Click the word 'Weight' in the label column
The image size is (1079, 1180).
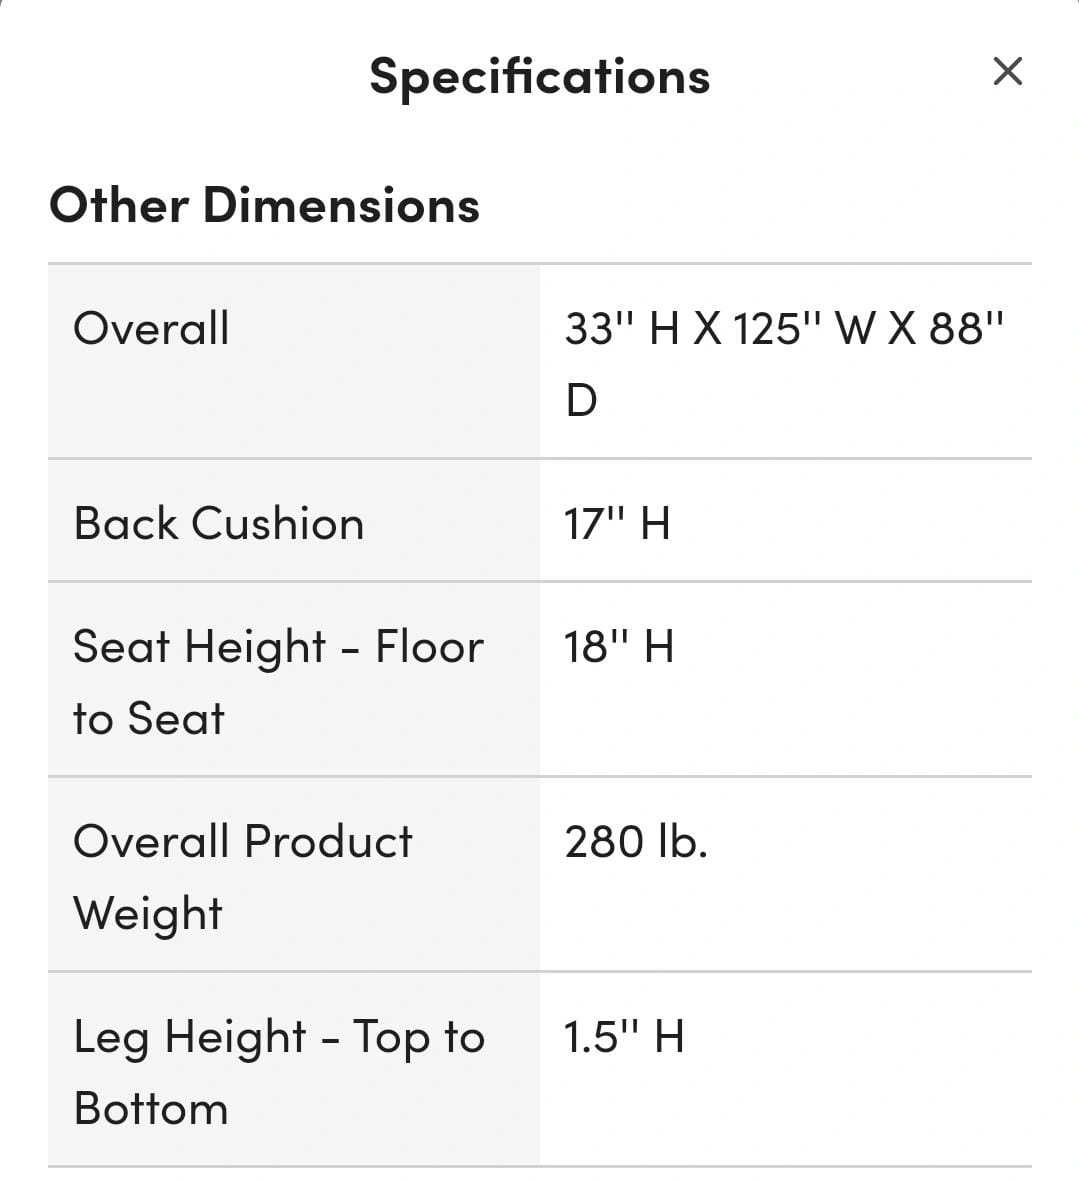pos(148,914)
